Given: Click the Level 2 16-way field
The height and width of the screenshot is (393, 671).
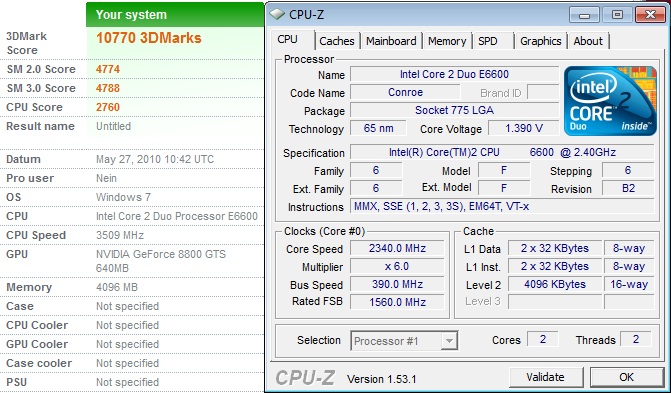Looking at the screenshot, I should tap(629, 284).
